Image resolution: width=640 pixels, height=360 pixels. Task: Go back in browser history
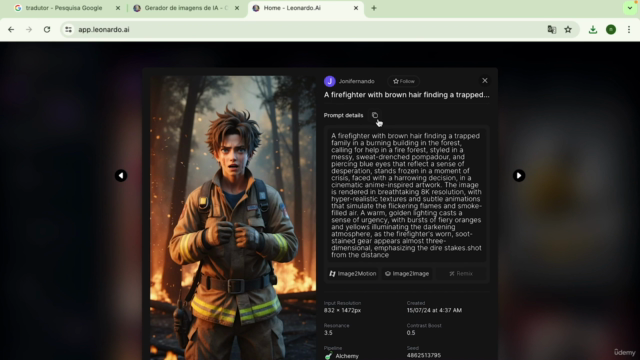[x=11, y=29]
